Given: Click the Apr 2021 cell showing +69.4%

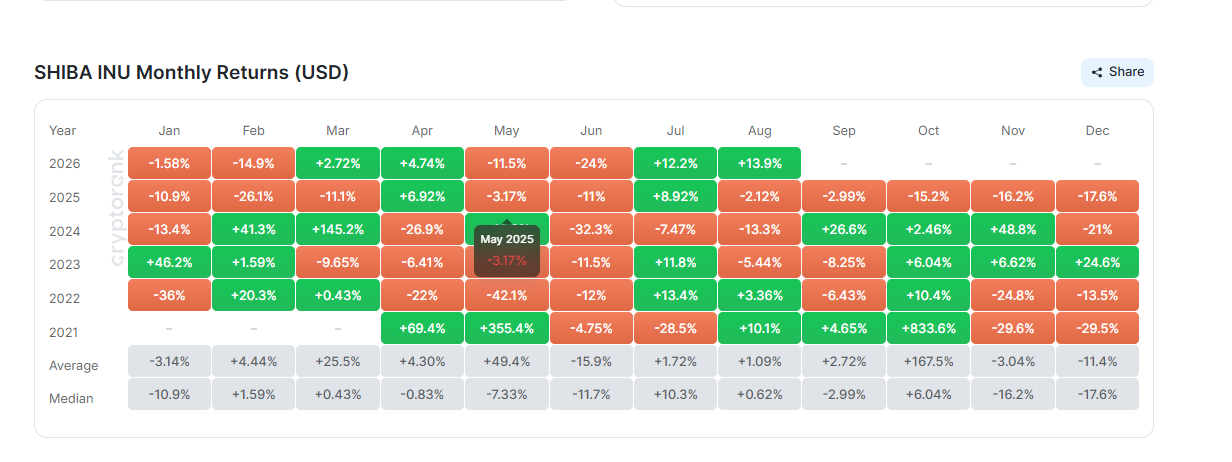Looking at the screenshot, I should [x=422, y=329].
